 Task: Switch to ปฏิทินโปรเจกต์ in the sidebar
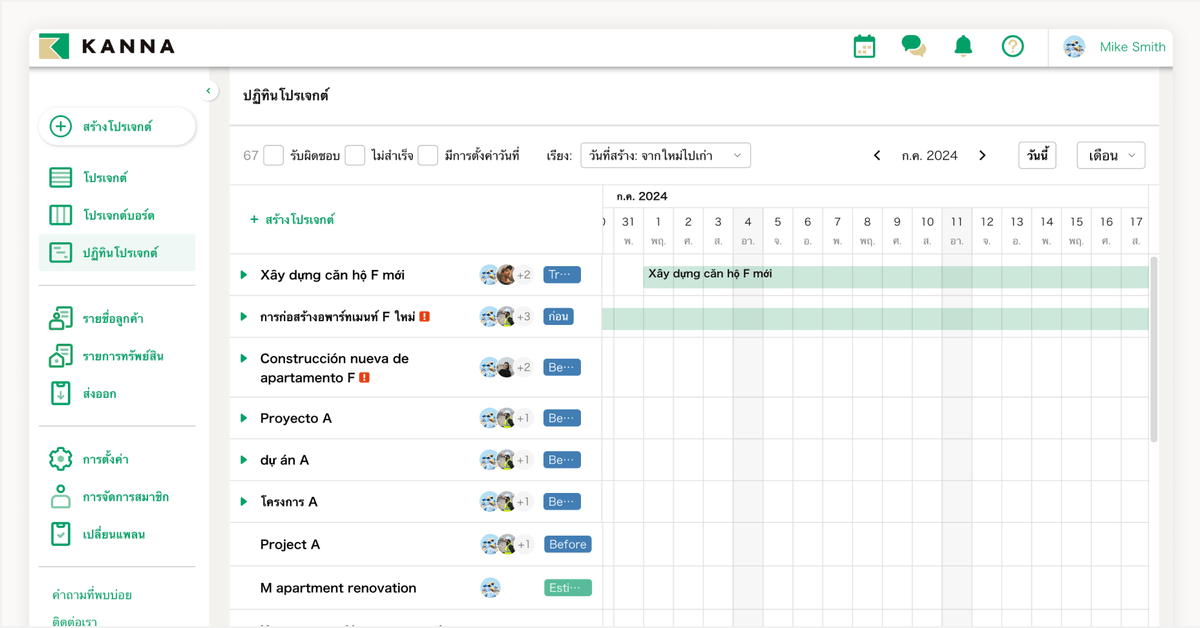pos(61,253)
